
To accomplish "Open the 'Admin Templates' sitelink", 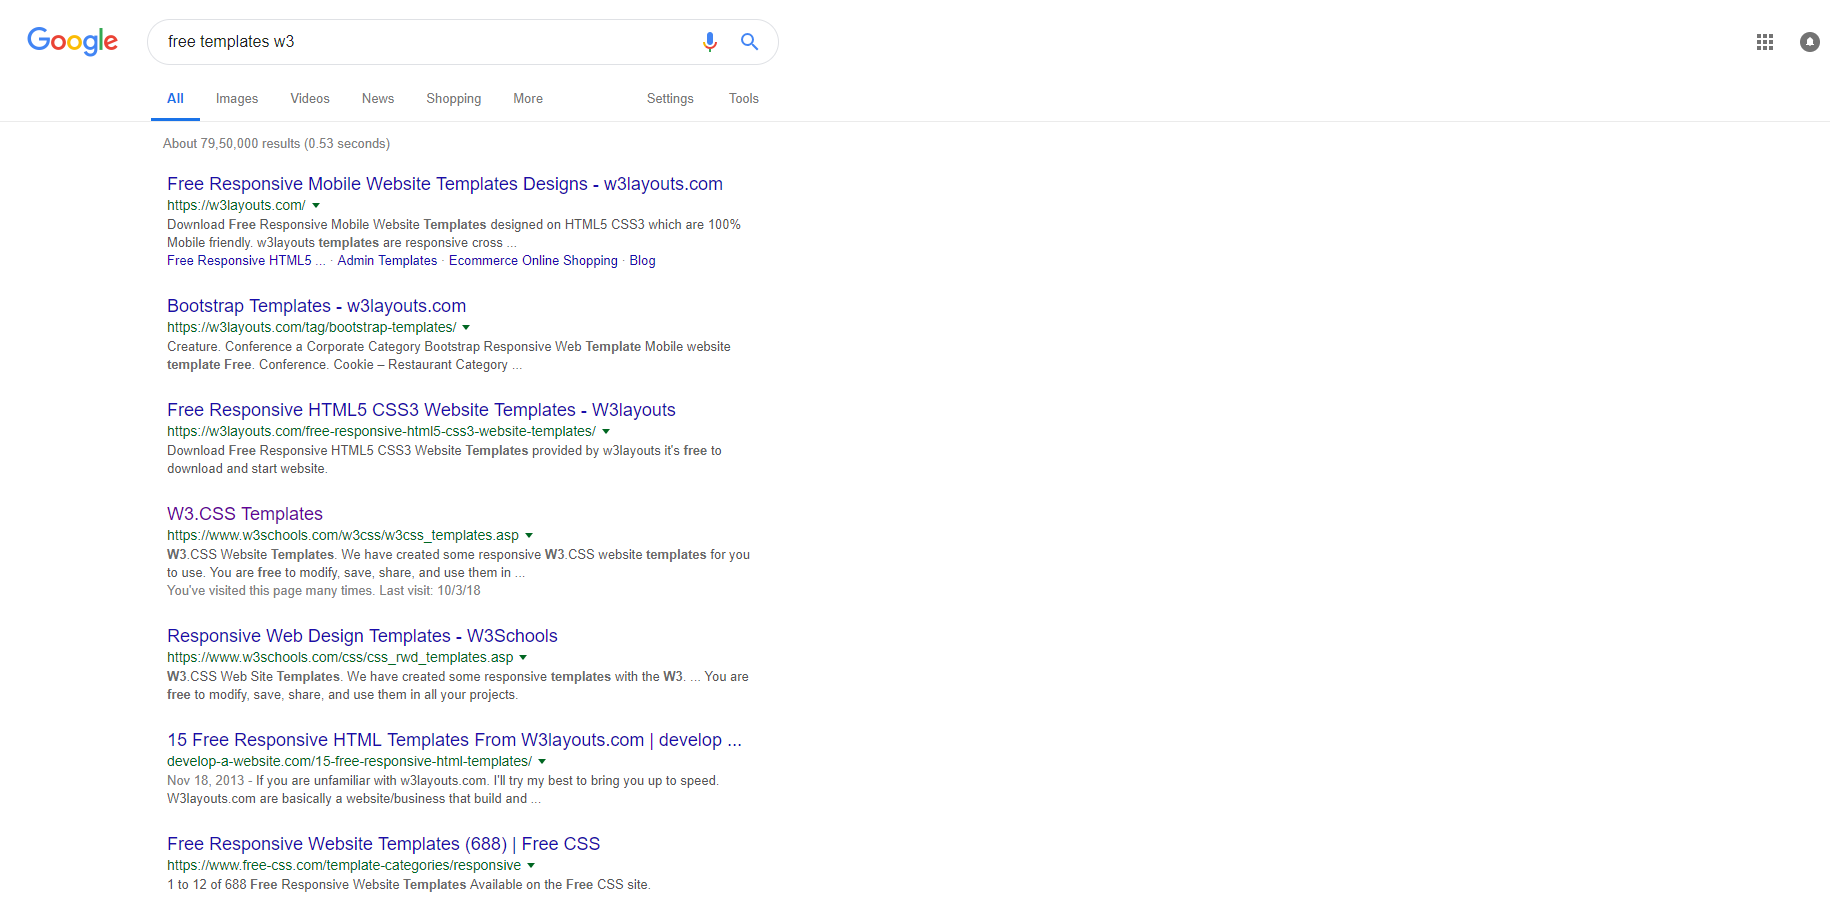I will [387, 261].
